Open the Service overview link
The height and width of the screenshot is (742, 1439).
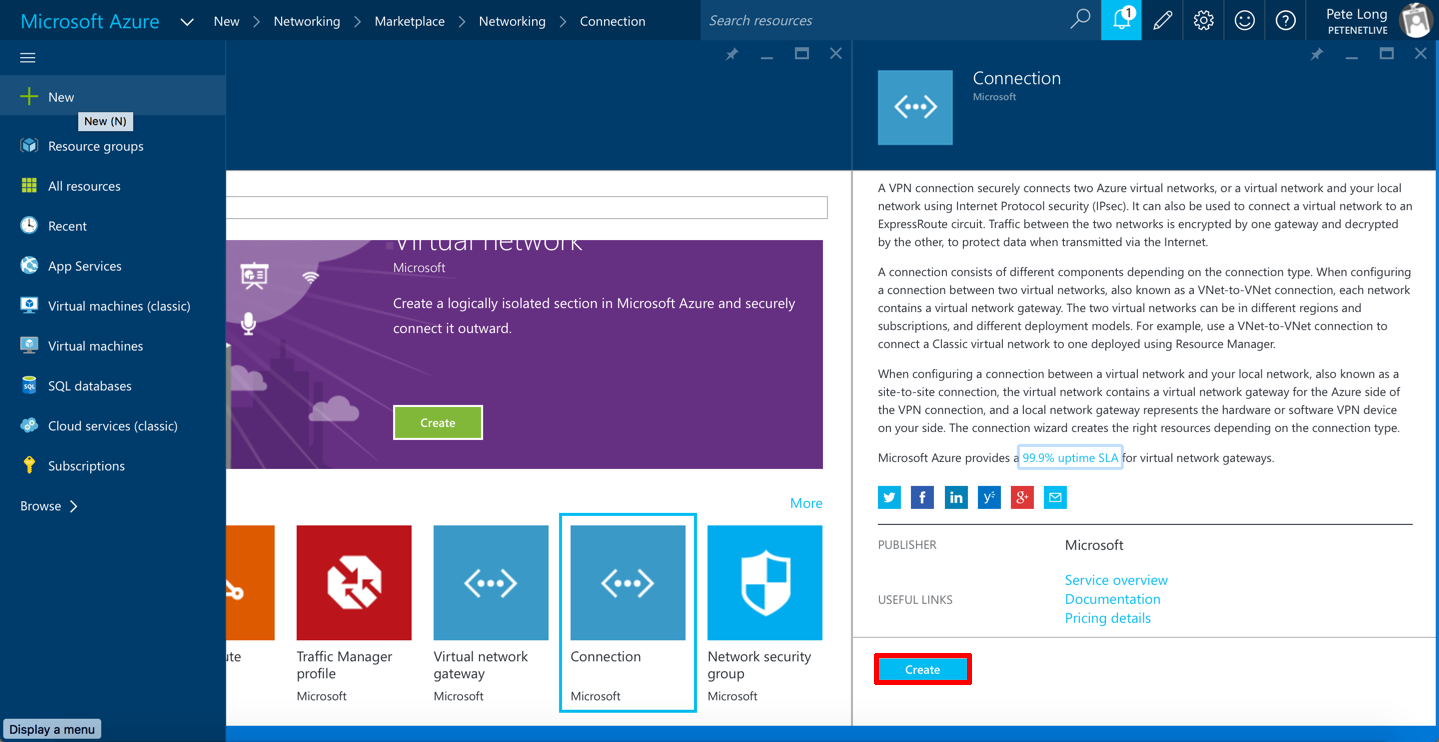click(1116, 580)
